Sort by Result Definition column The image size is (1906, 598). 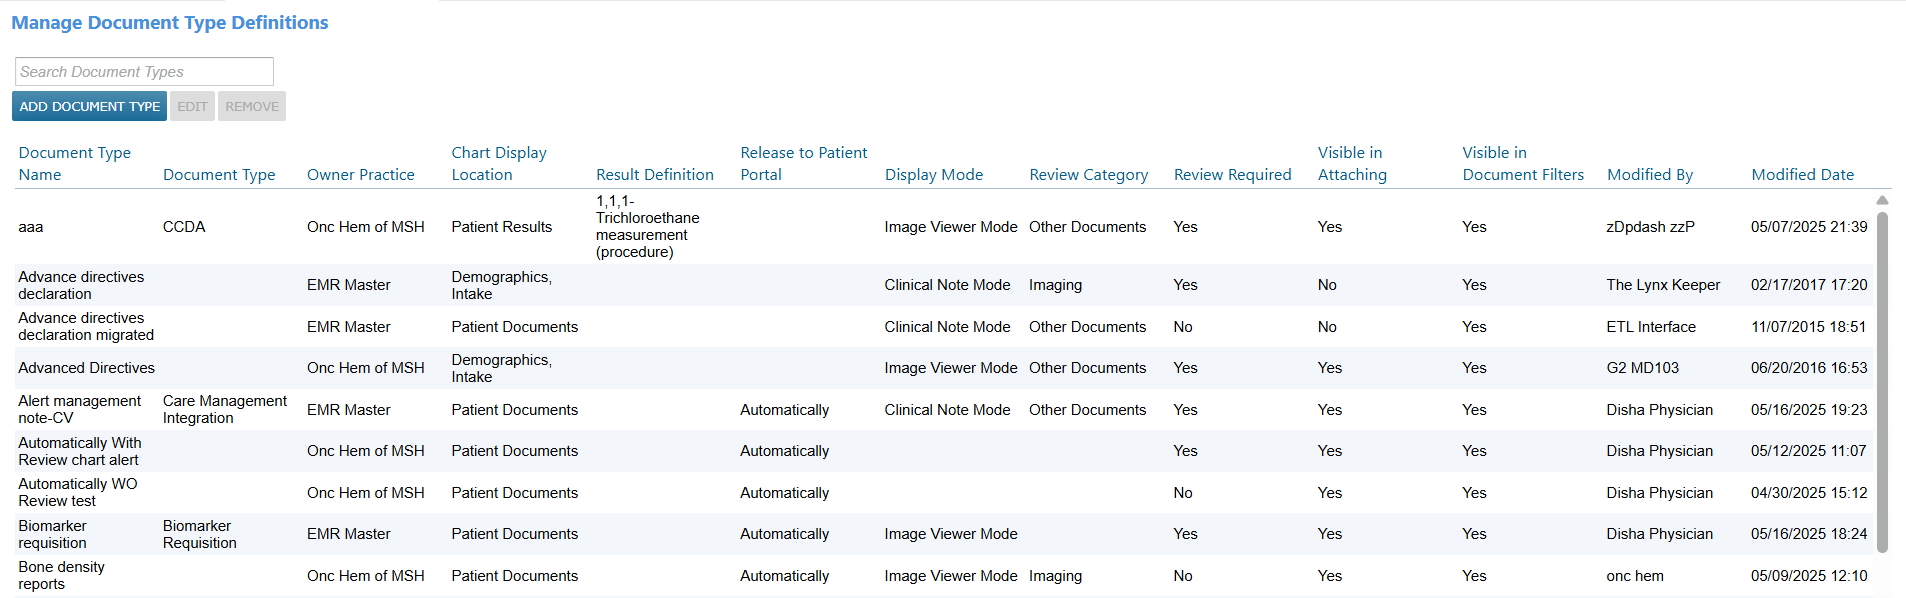[x=654, y=174]
